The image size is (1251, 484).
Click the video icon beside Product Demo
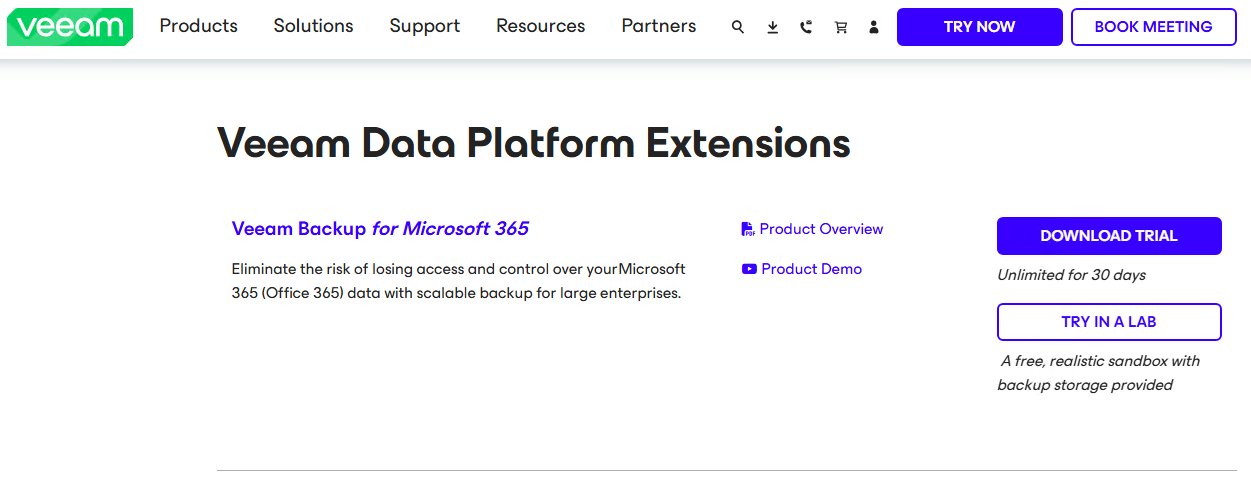[x=749, y=269]
